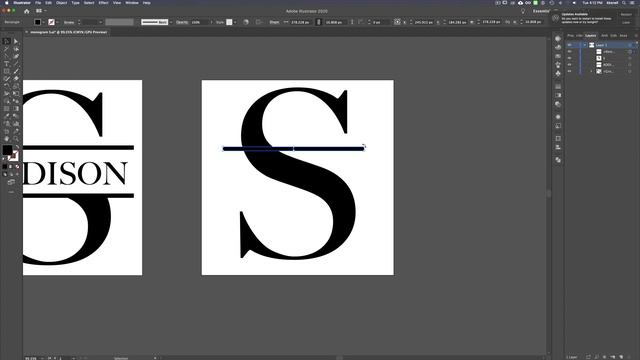Select the monogram document tab

tap(67, 32)
